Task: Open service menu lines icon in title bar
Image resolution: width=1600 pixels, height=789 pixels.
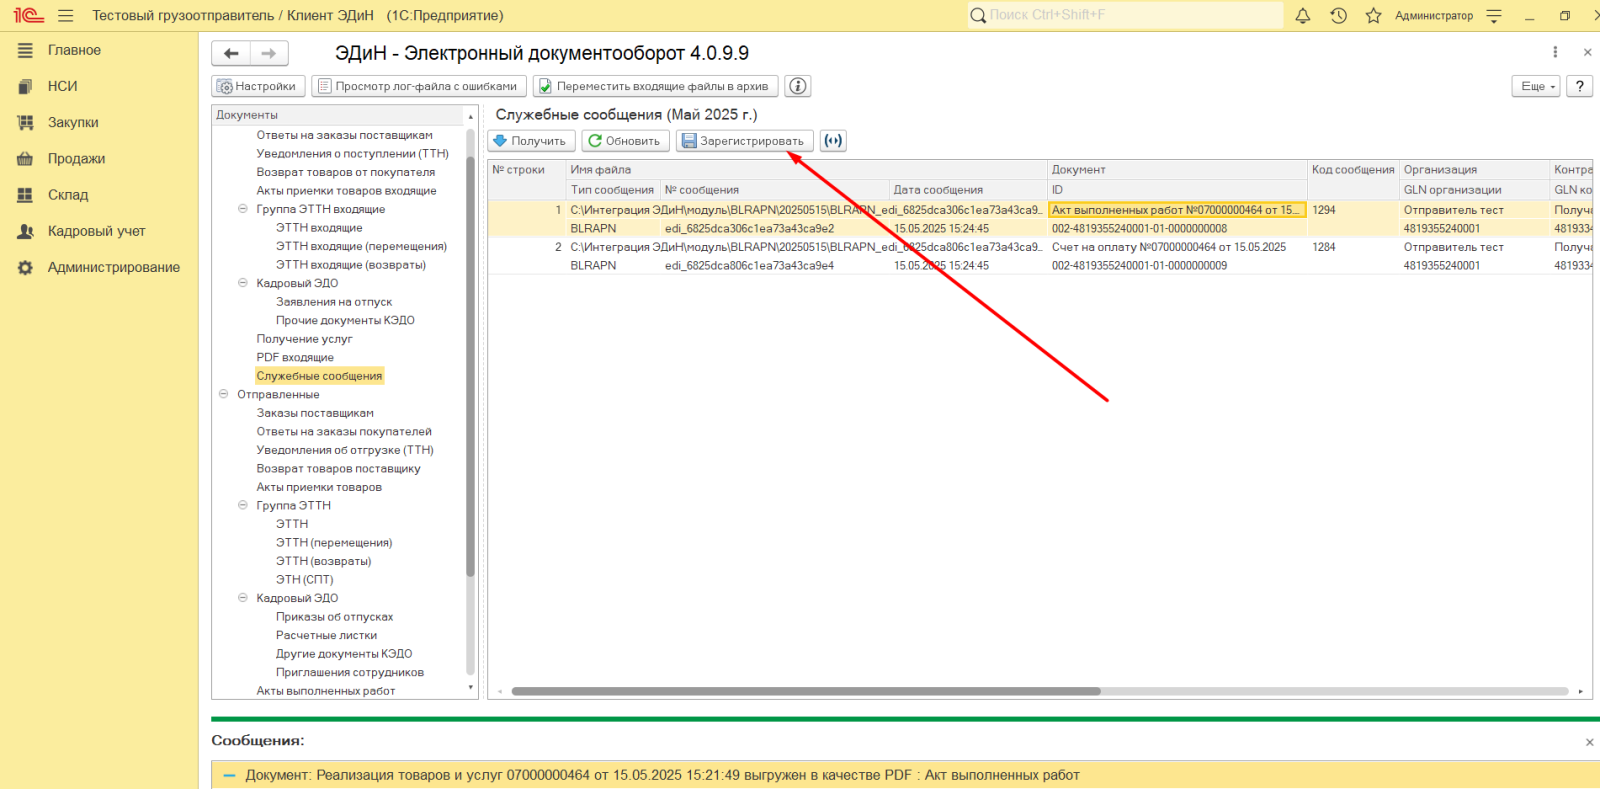Action: (1494, 16)
